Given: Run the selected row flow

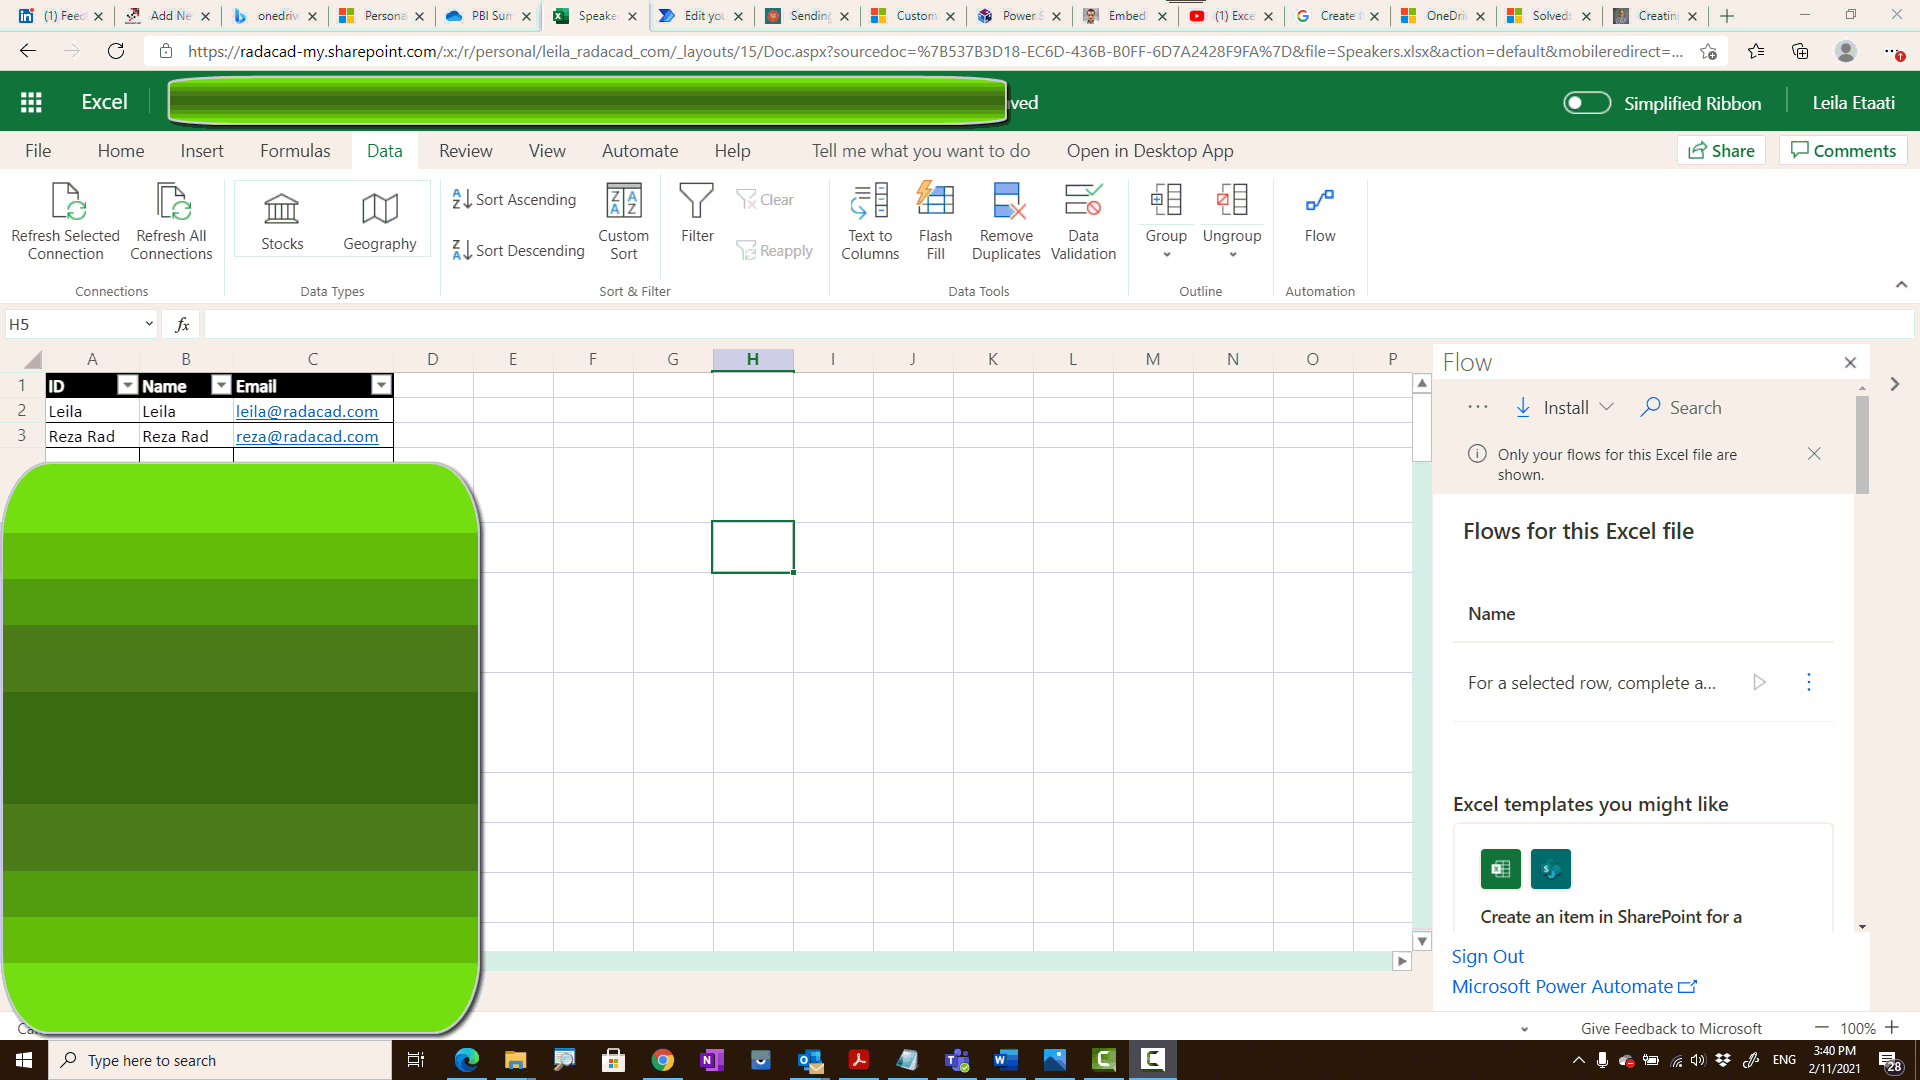Looking at the screenshot, I should (1759, 682).
